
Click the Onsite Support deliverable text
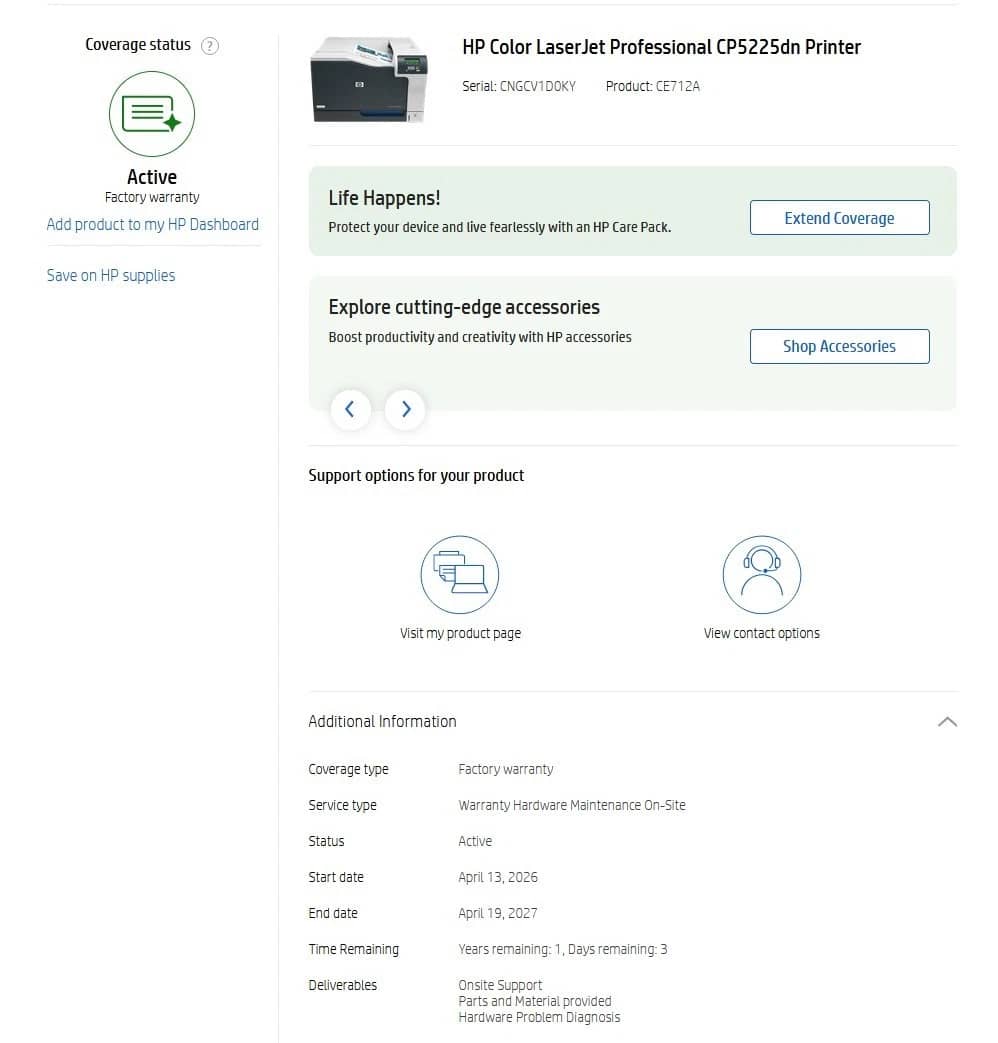click(x=500, y=985)
